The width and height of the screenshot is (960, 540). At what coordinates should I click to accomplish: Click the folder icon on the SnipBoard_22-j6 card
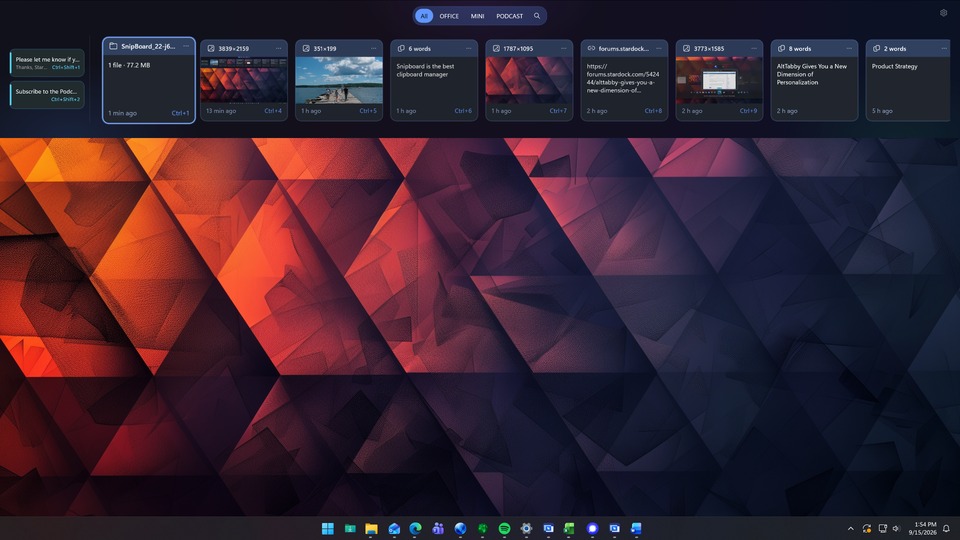click(x=113, y=46)
